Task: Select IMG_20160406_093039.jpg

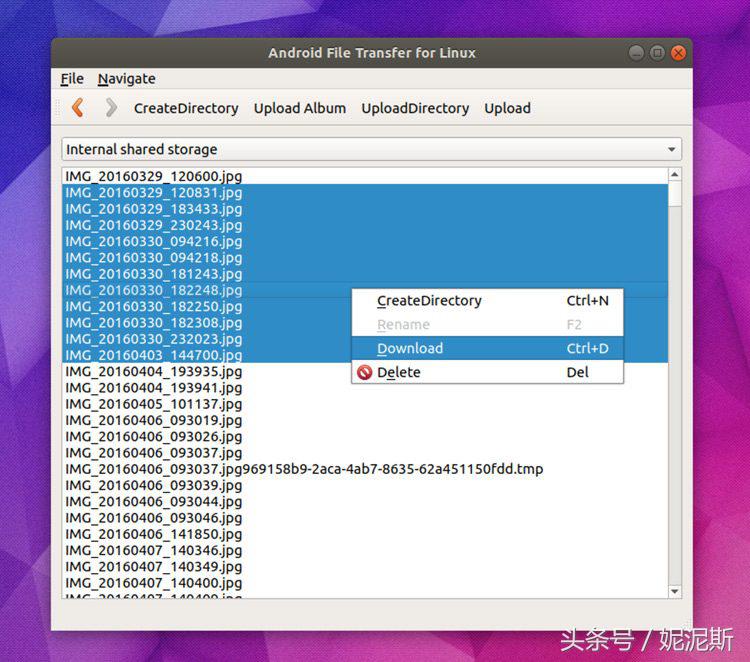Action: pyautogui.click(x=365, y=485)
